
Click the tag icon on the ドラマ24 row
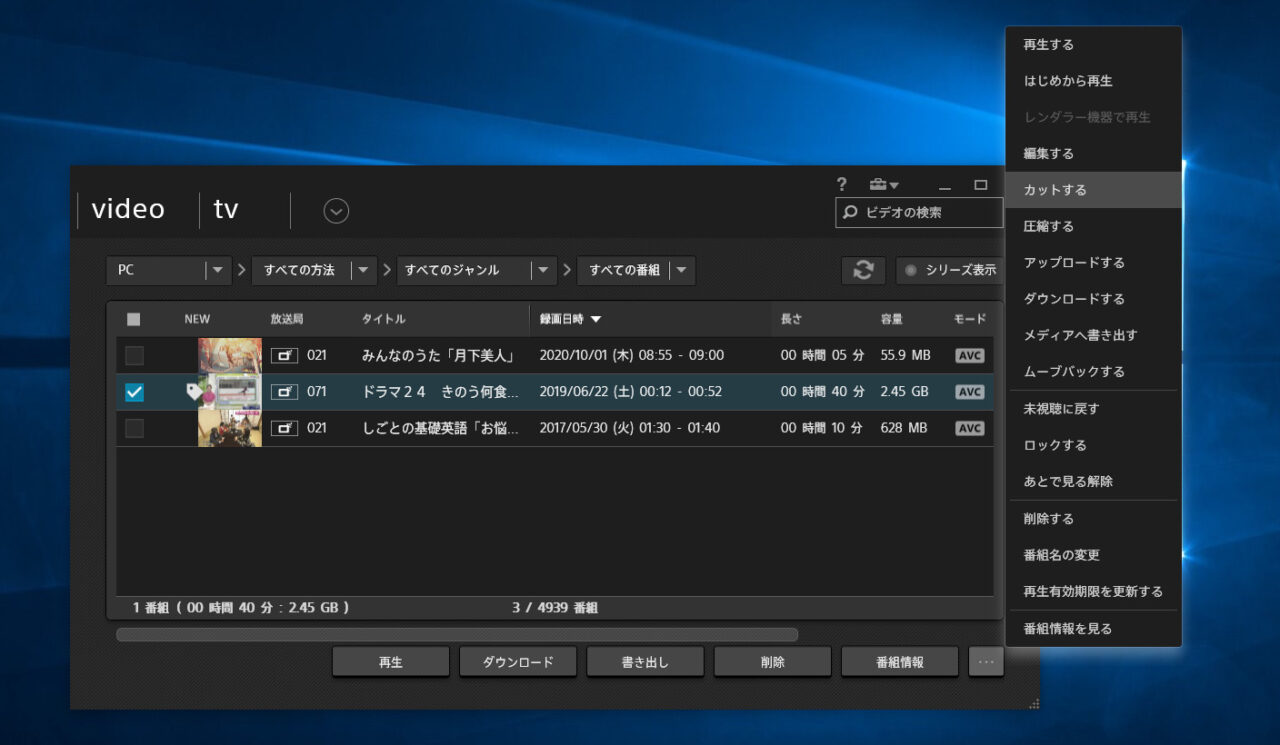(195, 392)
